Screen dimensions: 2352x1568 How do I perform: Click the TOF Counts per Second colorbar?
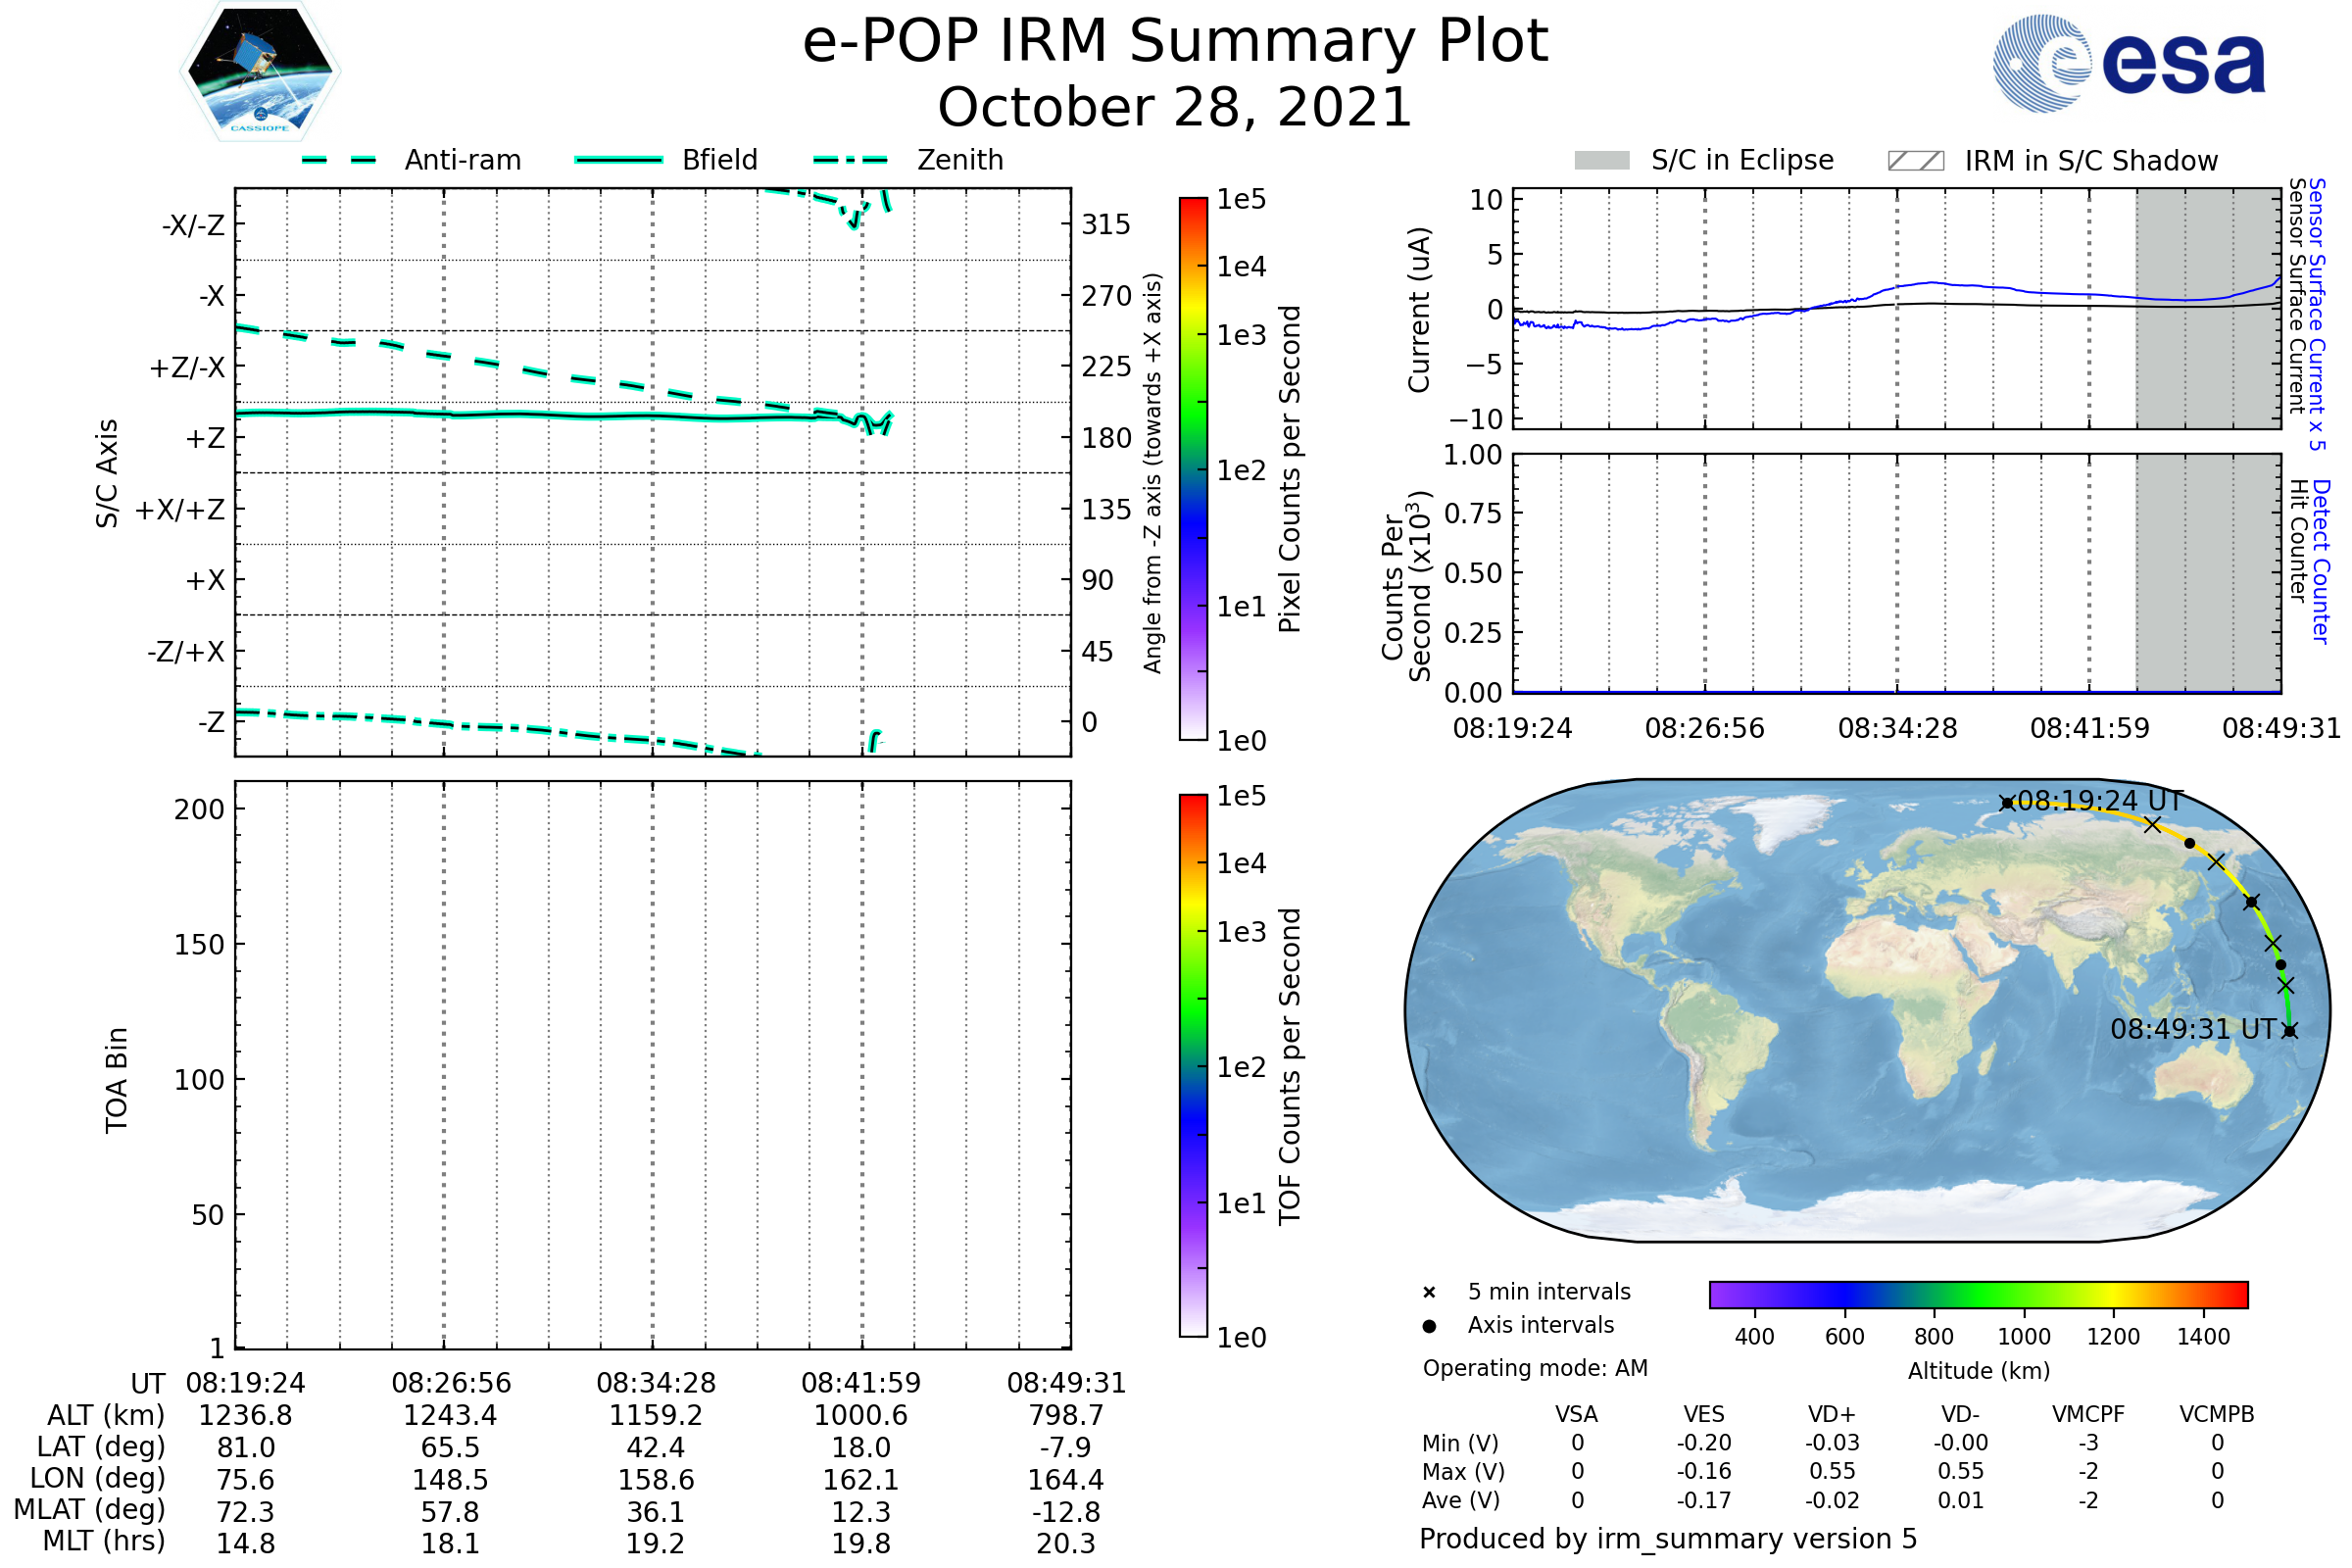coord(1193,1065)
